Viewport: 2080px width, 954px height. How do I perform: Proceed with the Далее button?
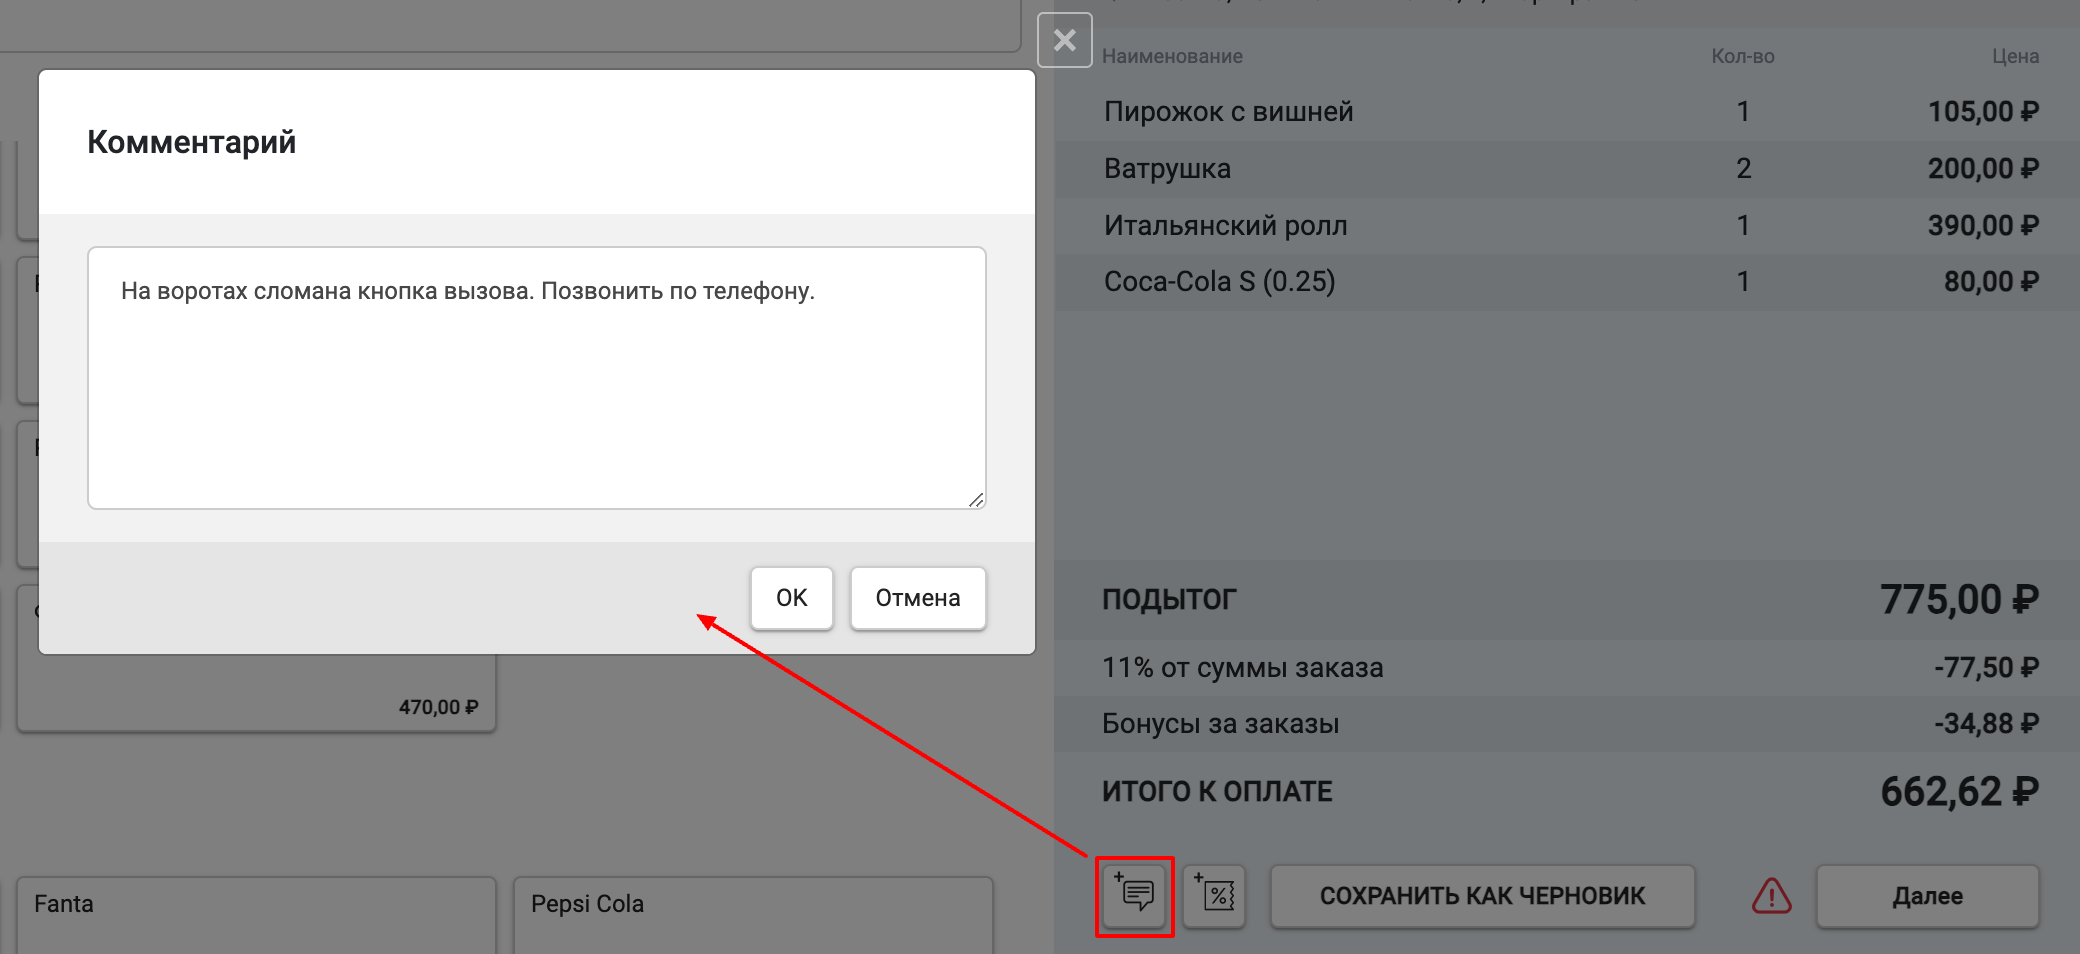pyautogui.click(x=1927, y=896)
